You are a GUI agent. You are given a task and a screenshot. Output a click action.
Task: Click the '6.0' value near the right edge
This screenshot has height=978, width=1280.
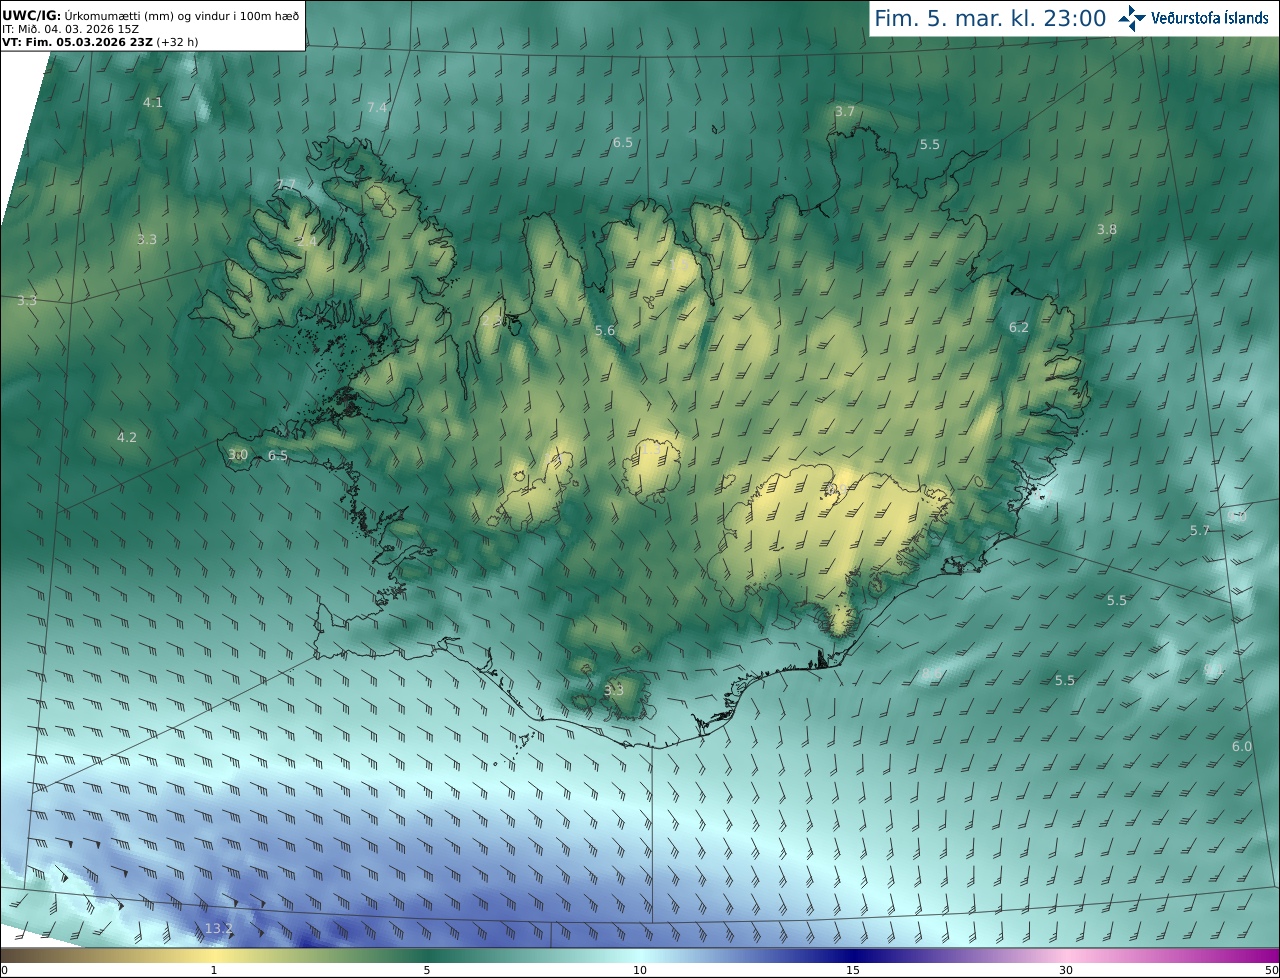pos(1241,747)
